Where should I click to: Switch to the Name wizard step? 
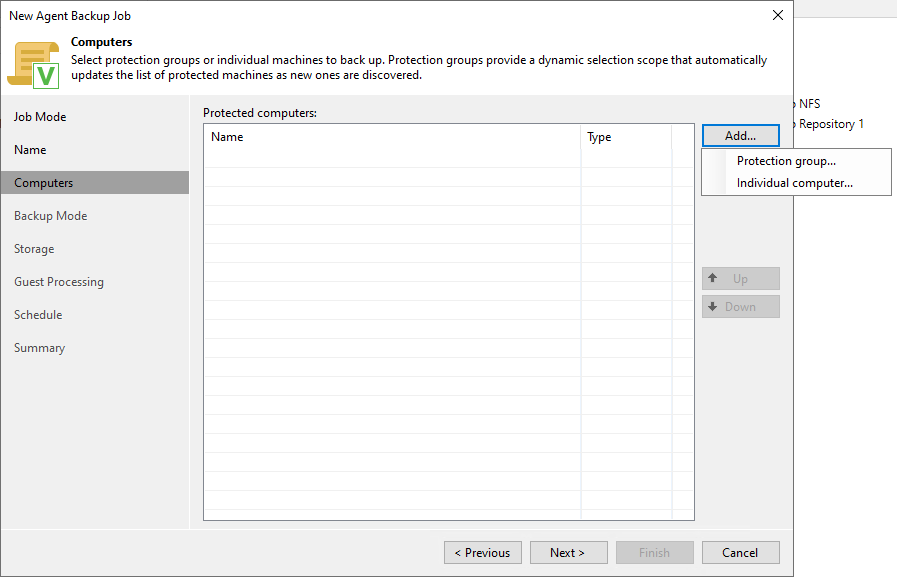click(x=30, y=150)
